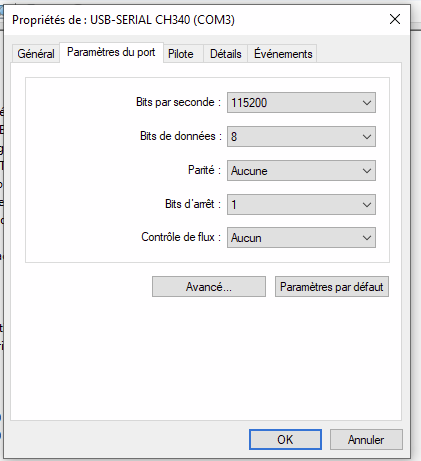Viewport: 421px width, 461px height.
Task: Click the 'Bits de données :' label
Action: pos(181,136)
